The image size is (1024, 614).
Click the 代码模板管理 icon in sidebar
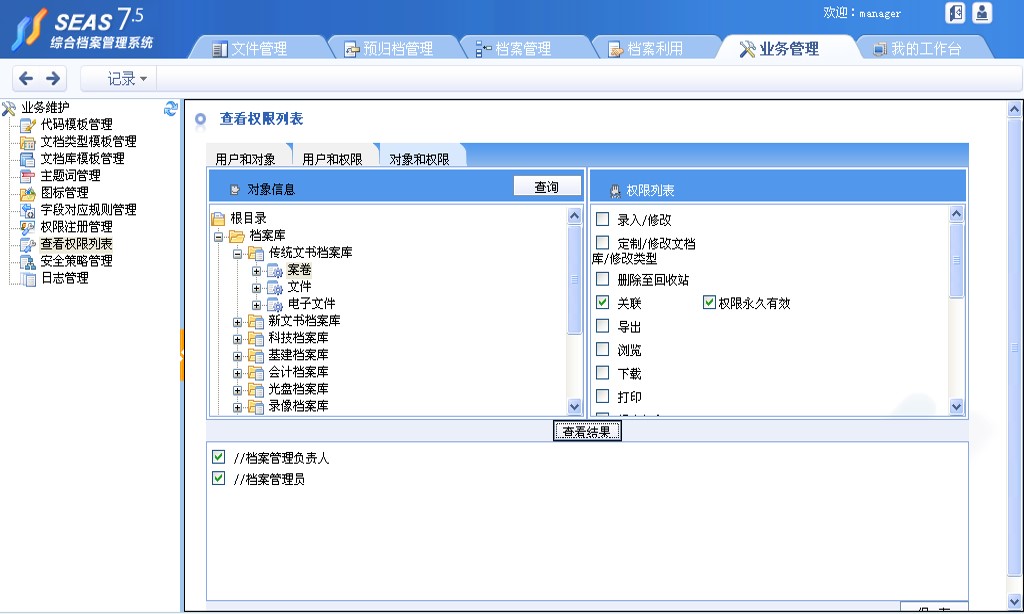pos(28,125)
